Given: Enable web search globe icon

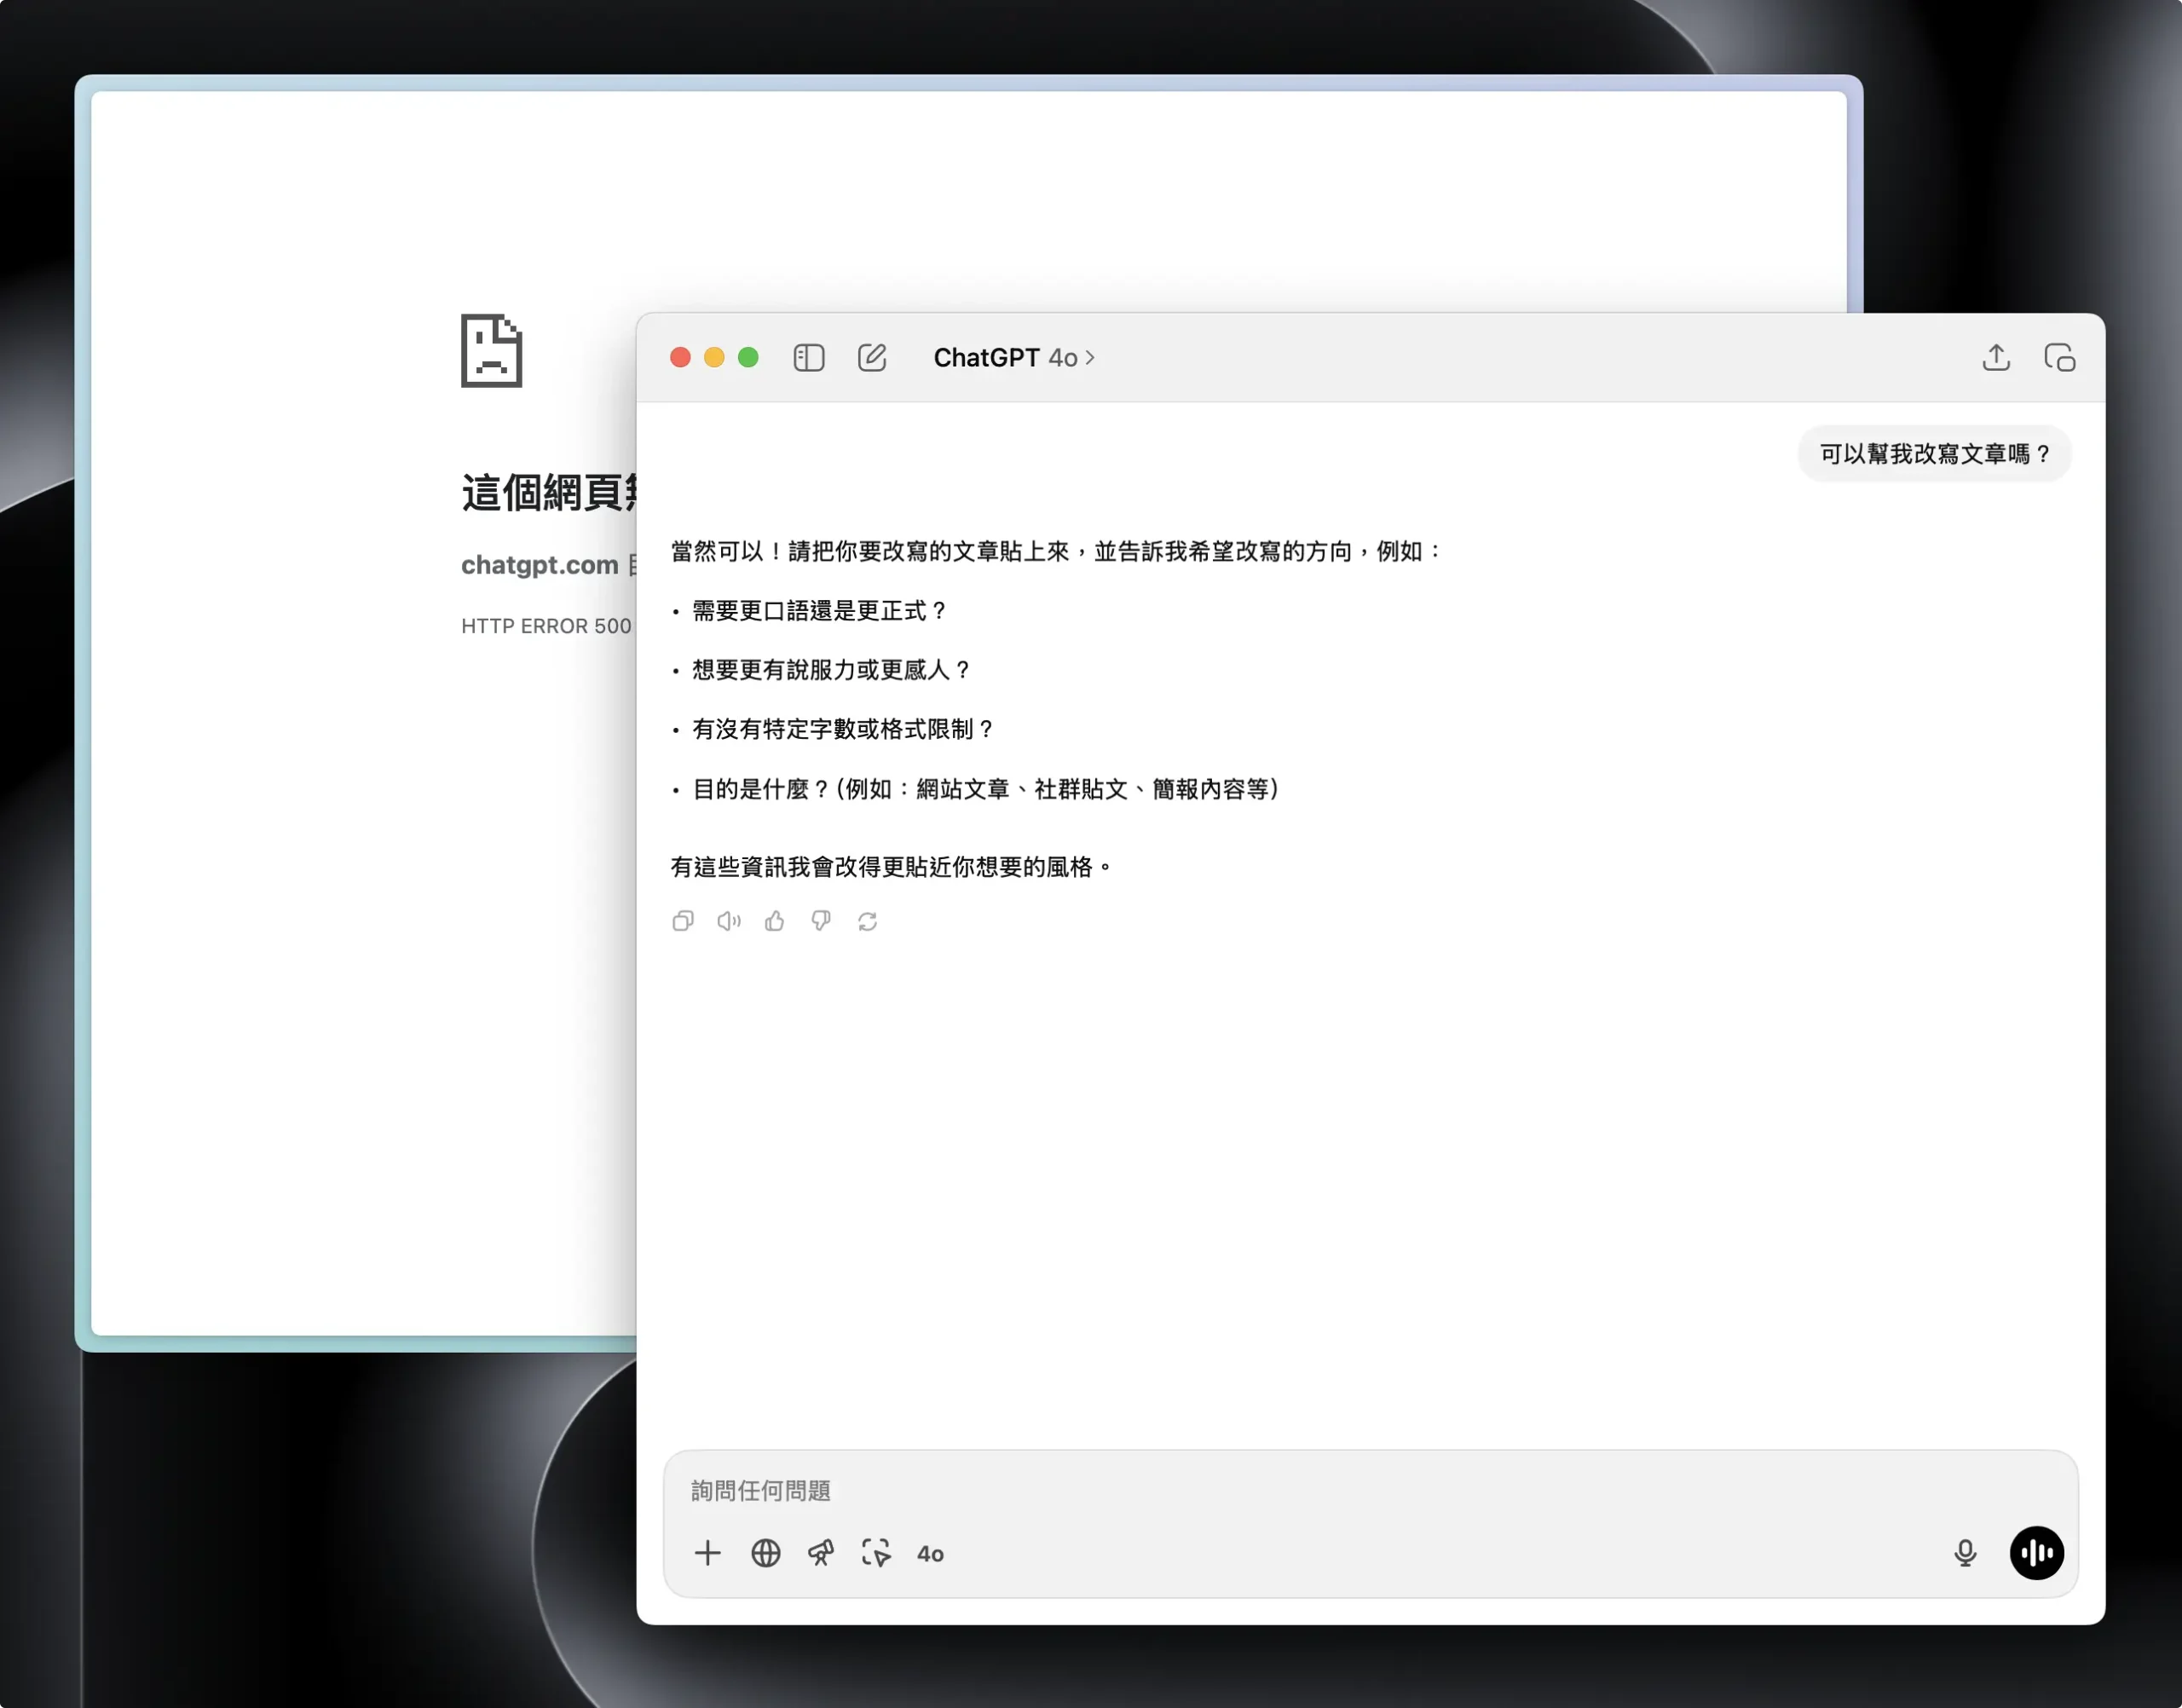Looking at the screenshot, I should (x=765, y=1553).
